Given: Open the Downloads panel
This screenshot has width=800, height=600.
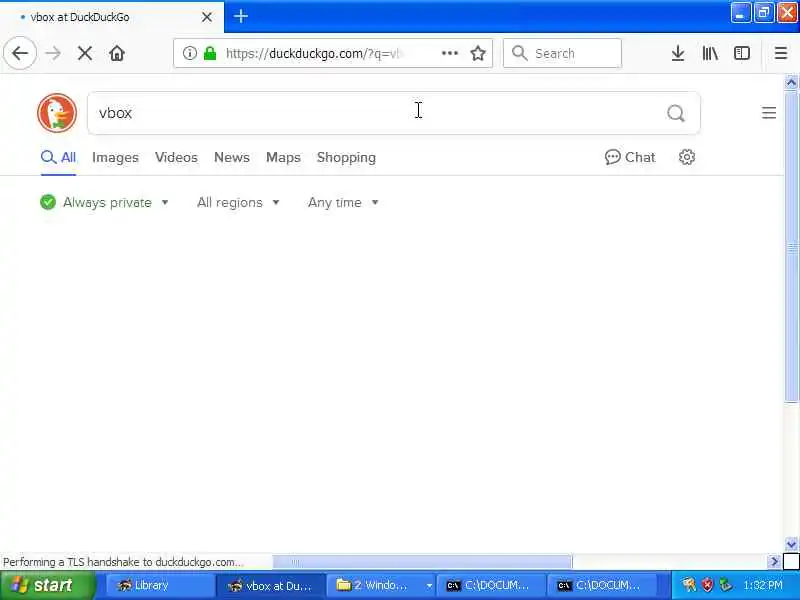Looking at the screenshot, I should (678, 53).
